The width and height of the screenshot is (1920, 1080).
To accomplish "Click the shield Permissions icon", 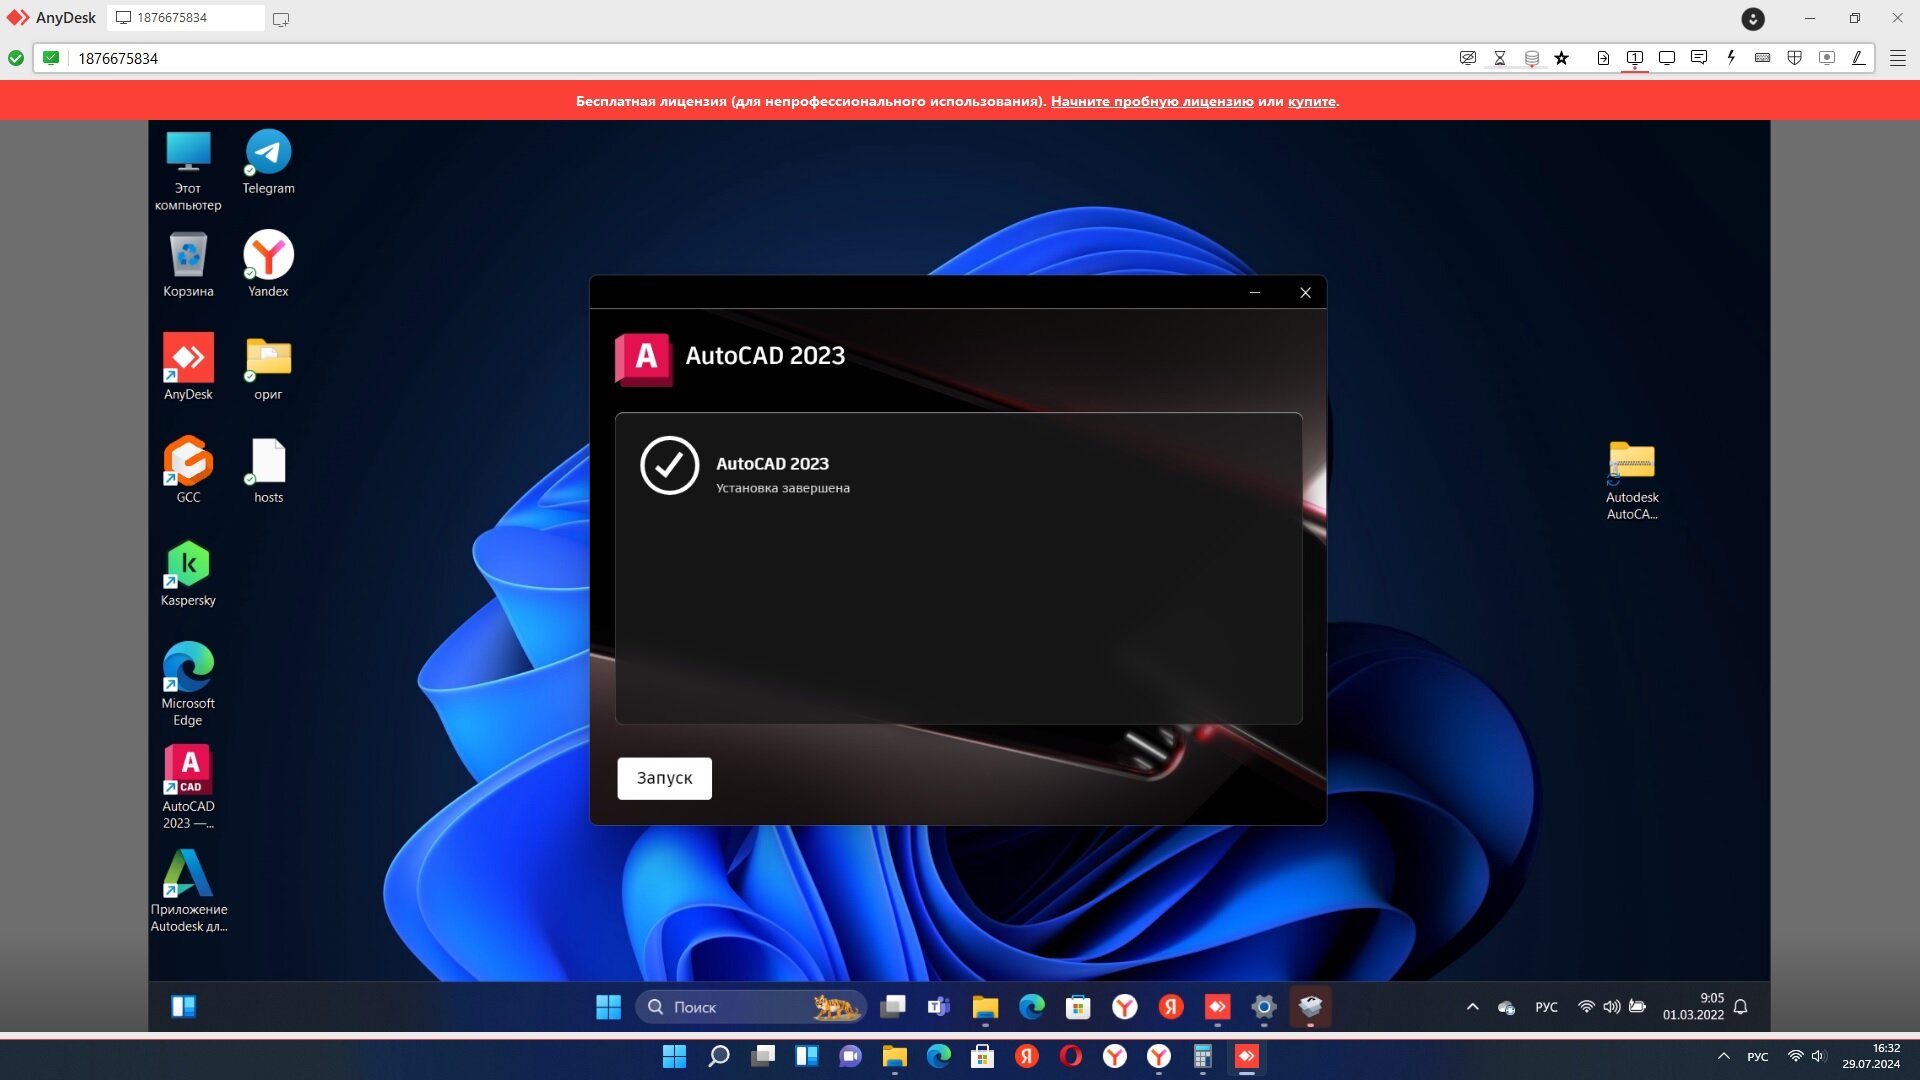I will click(1795, 58).
